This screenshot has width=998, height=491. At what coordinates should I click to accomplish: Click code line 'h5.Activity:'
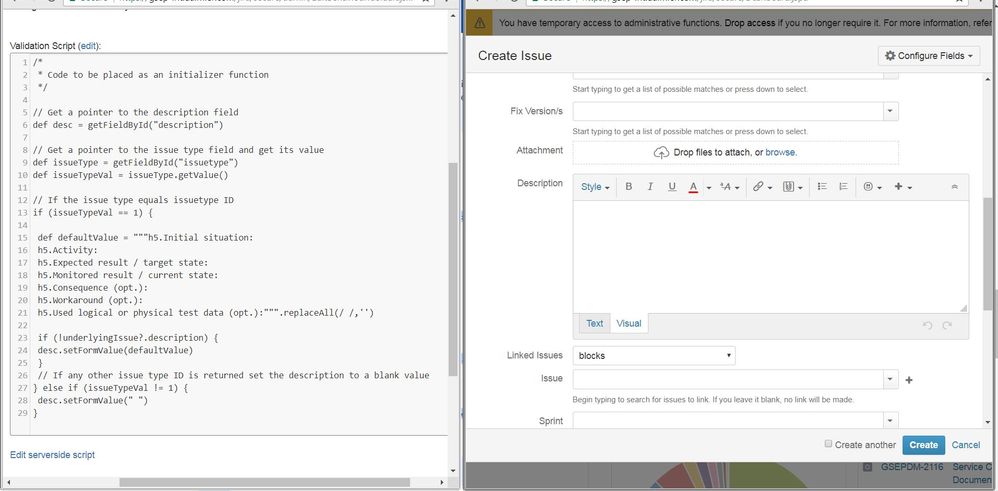[x=67, y=250]
